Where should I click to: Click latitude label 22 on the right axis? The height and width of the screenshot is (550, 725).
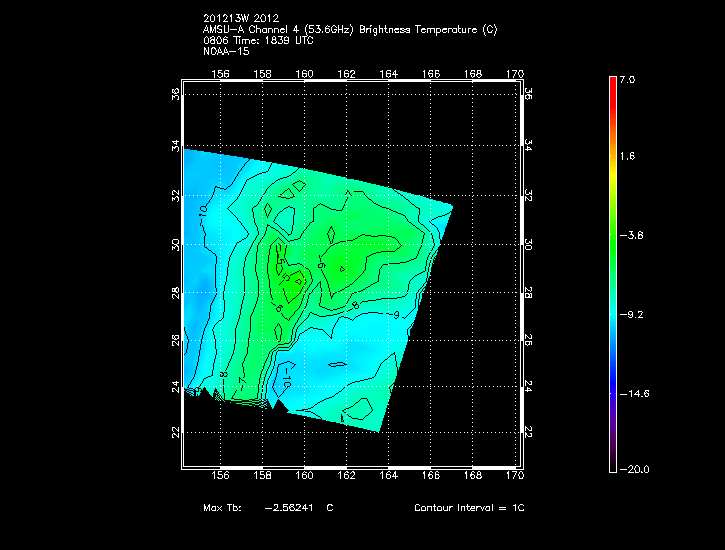(527, 431)
